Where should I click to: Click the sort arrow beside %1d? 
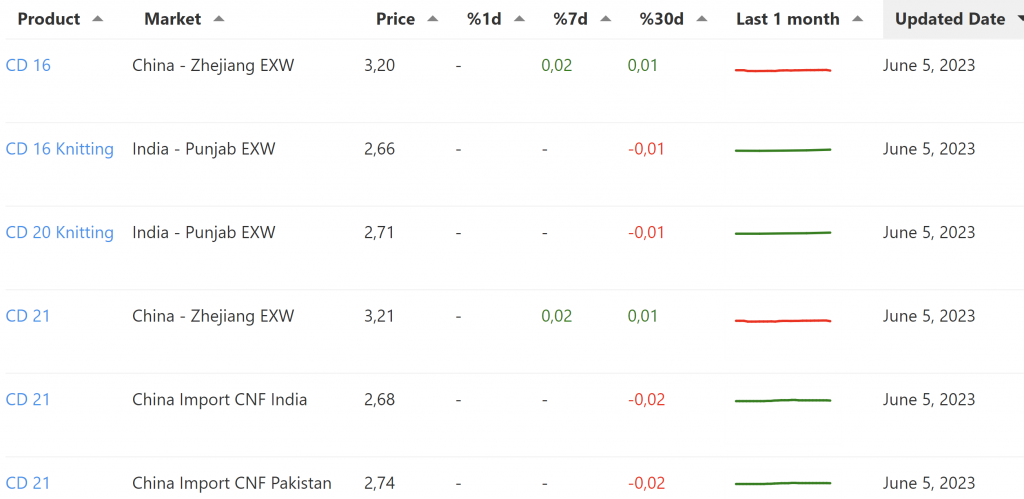pos(519,19)
